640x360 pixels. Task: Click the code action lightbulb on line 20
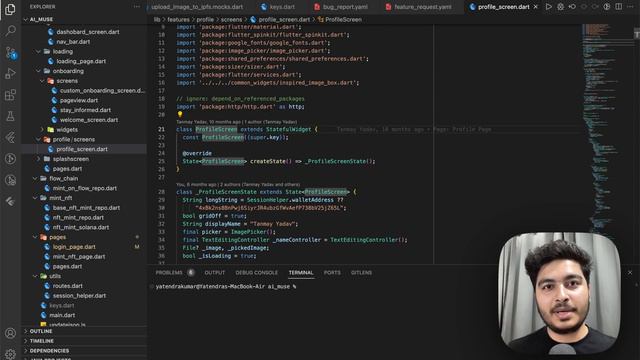[180, 115]
